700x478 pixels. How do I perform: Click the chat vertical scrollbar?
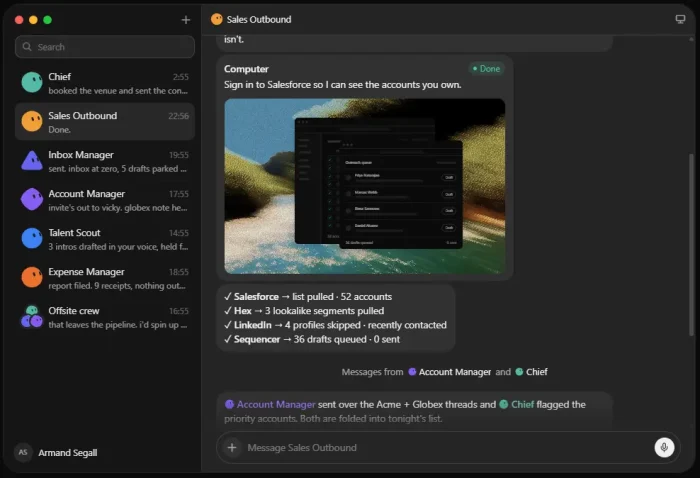(x=692, y=245)
